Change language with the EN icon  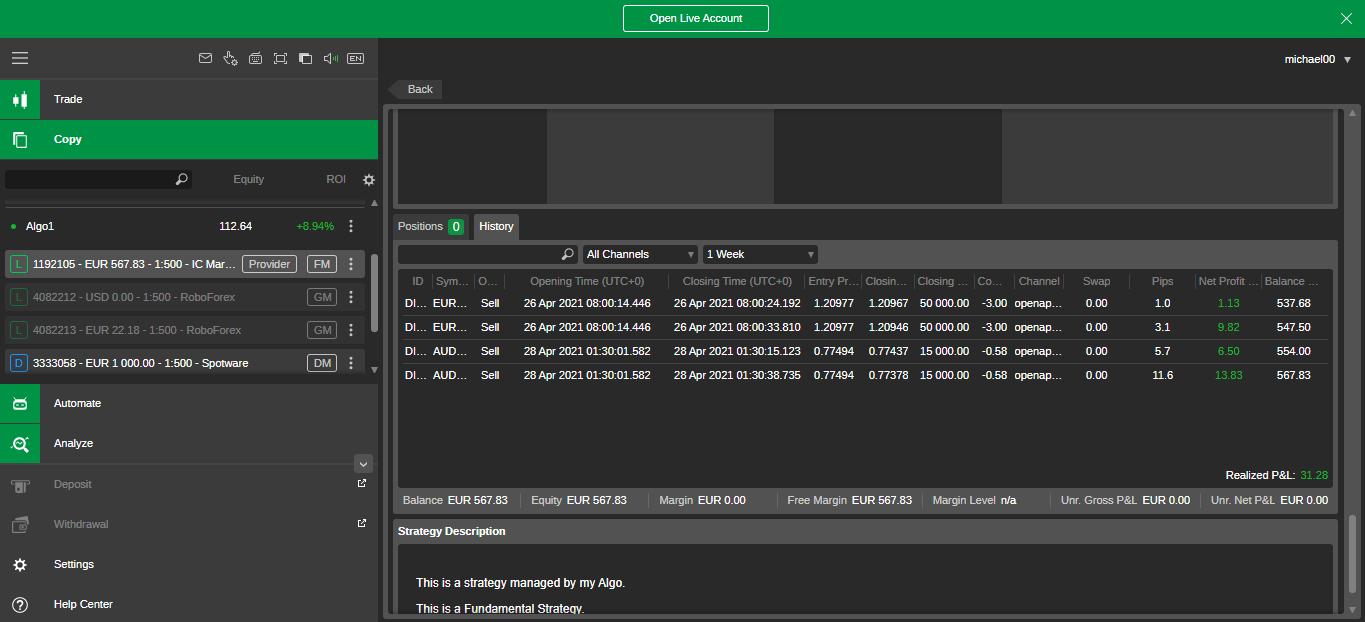(355, 58)
